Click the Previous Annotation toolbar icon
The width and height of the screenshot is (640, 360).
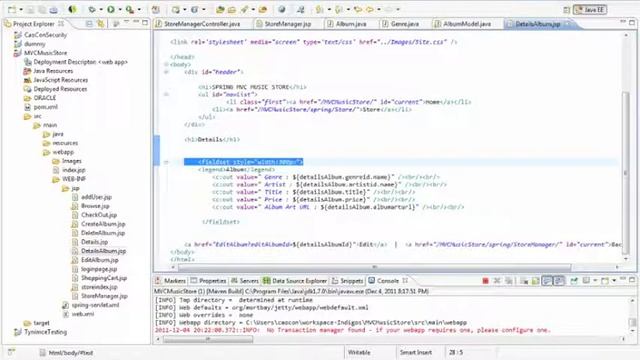point(339,9)
